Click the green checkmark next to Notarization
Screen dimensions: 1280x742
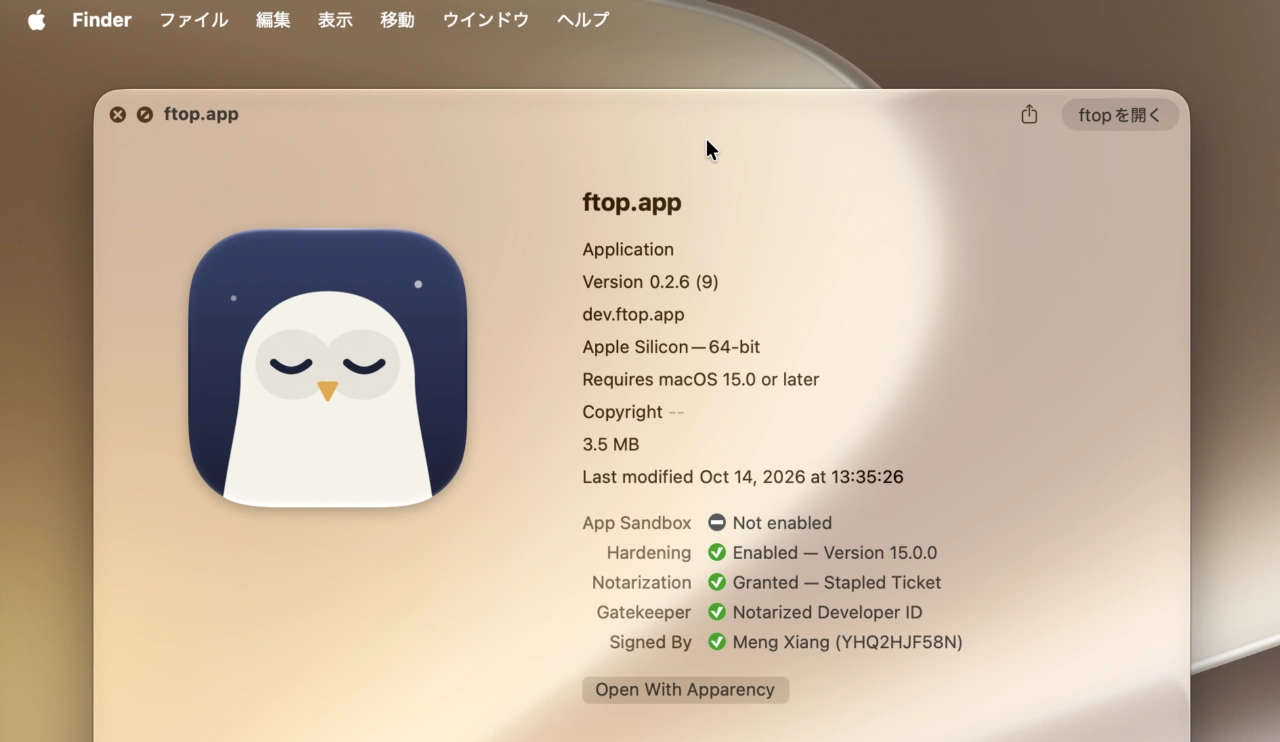[x=716, y=583]
